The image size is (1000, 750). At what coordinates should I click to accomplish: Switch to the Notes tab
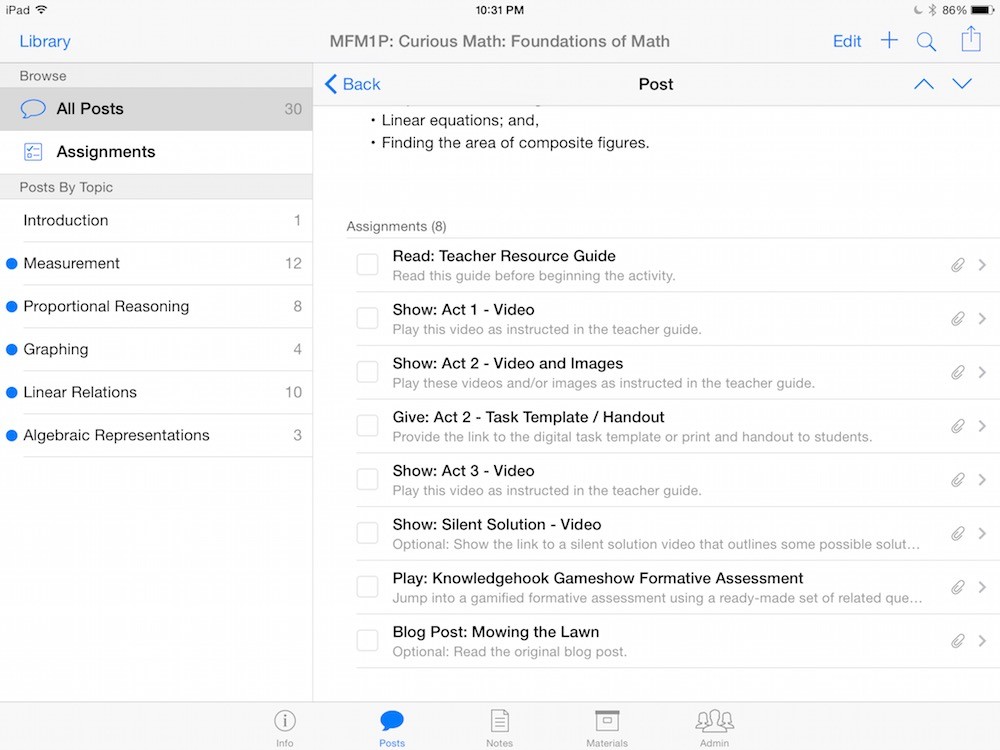[499, 726]
